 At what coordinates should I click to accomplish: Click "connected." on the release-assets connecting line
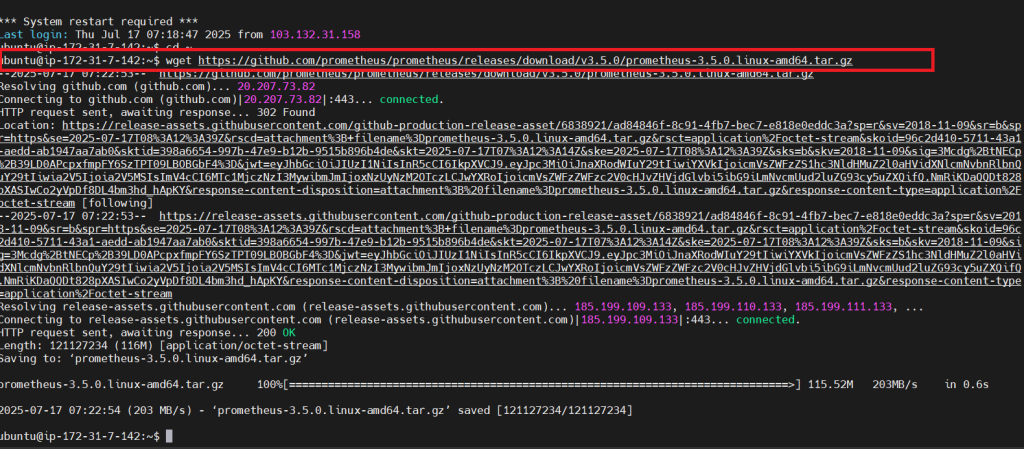tap(767, 320)
